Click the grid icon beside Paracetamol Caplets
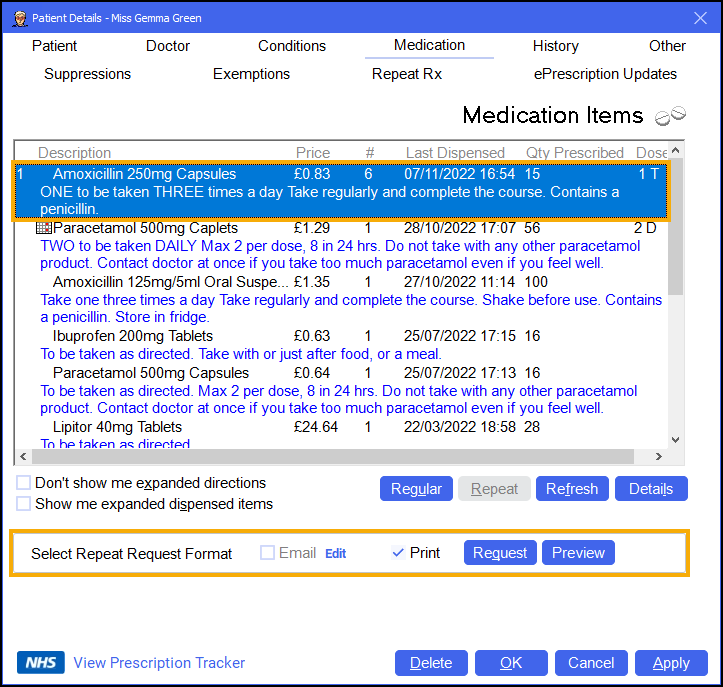The height and width of the screenshot is (687, 723). 45,228
